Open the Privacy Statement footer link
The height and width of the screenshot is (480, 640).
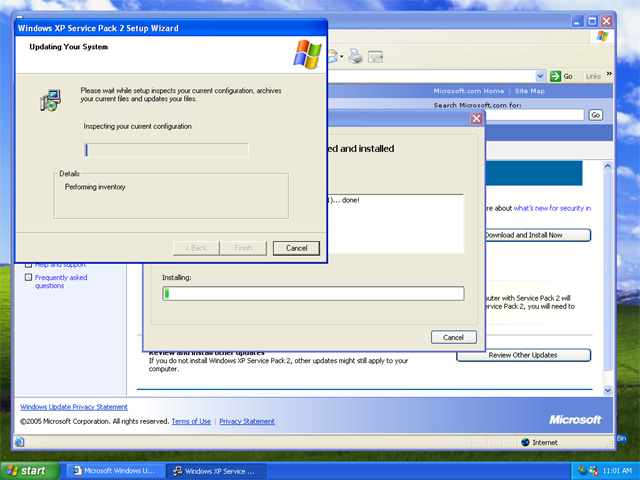point(247,421)
